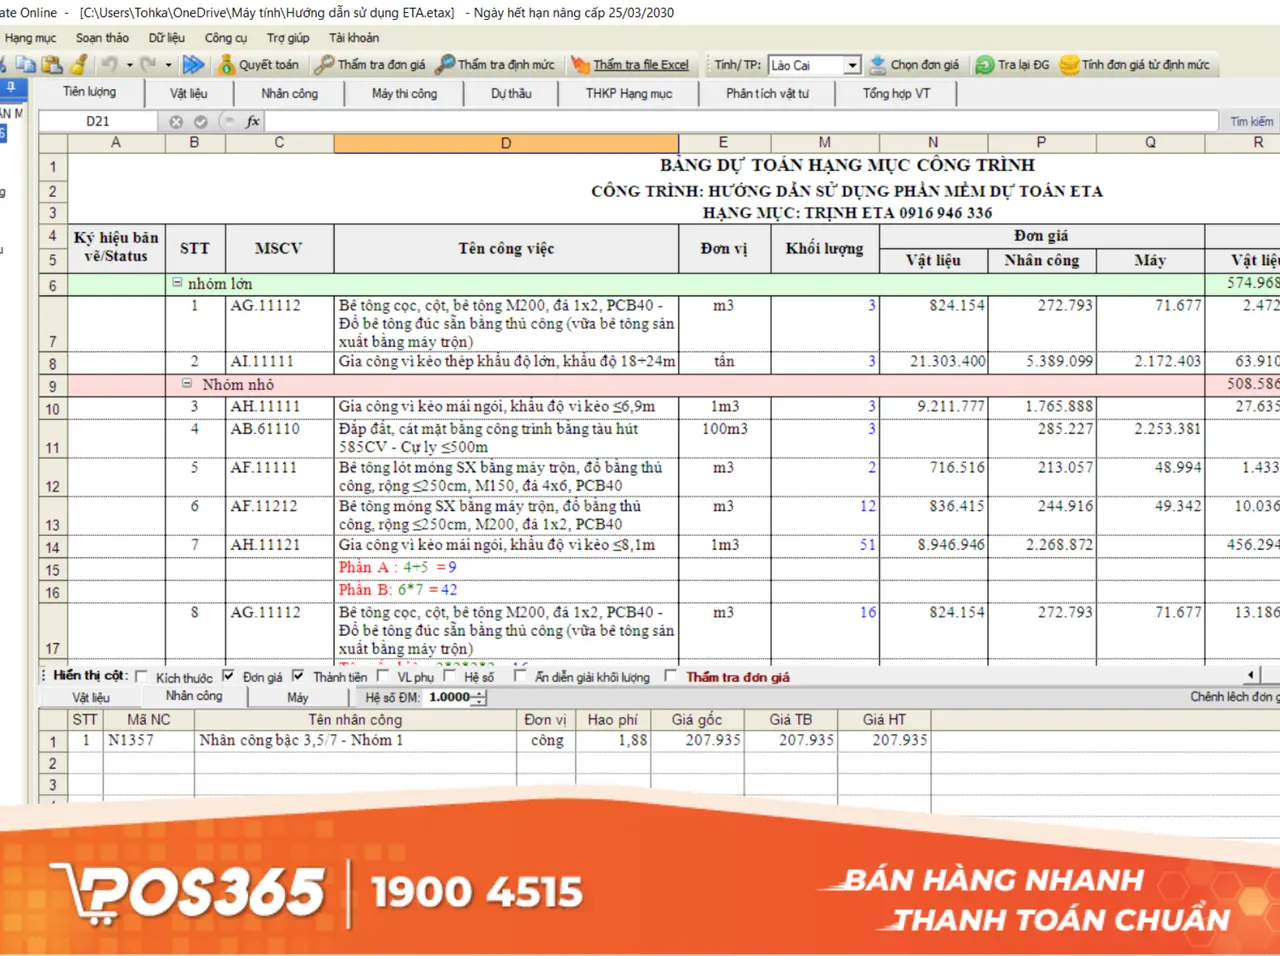Click Phần B: 6*7 =42 cell
Viewport: 1280px width, 956px height.
pos(506,590)
